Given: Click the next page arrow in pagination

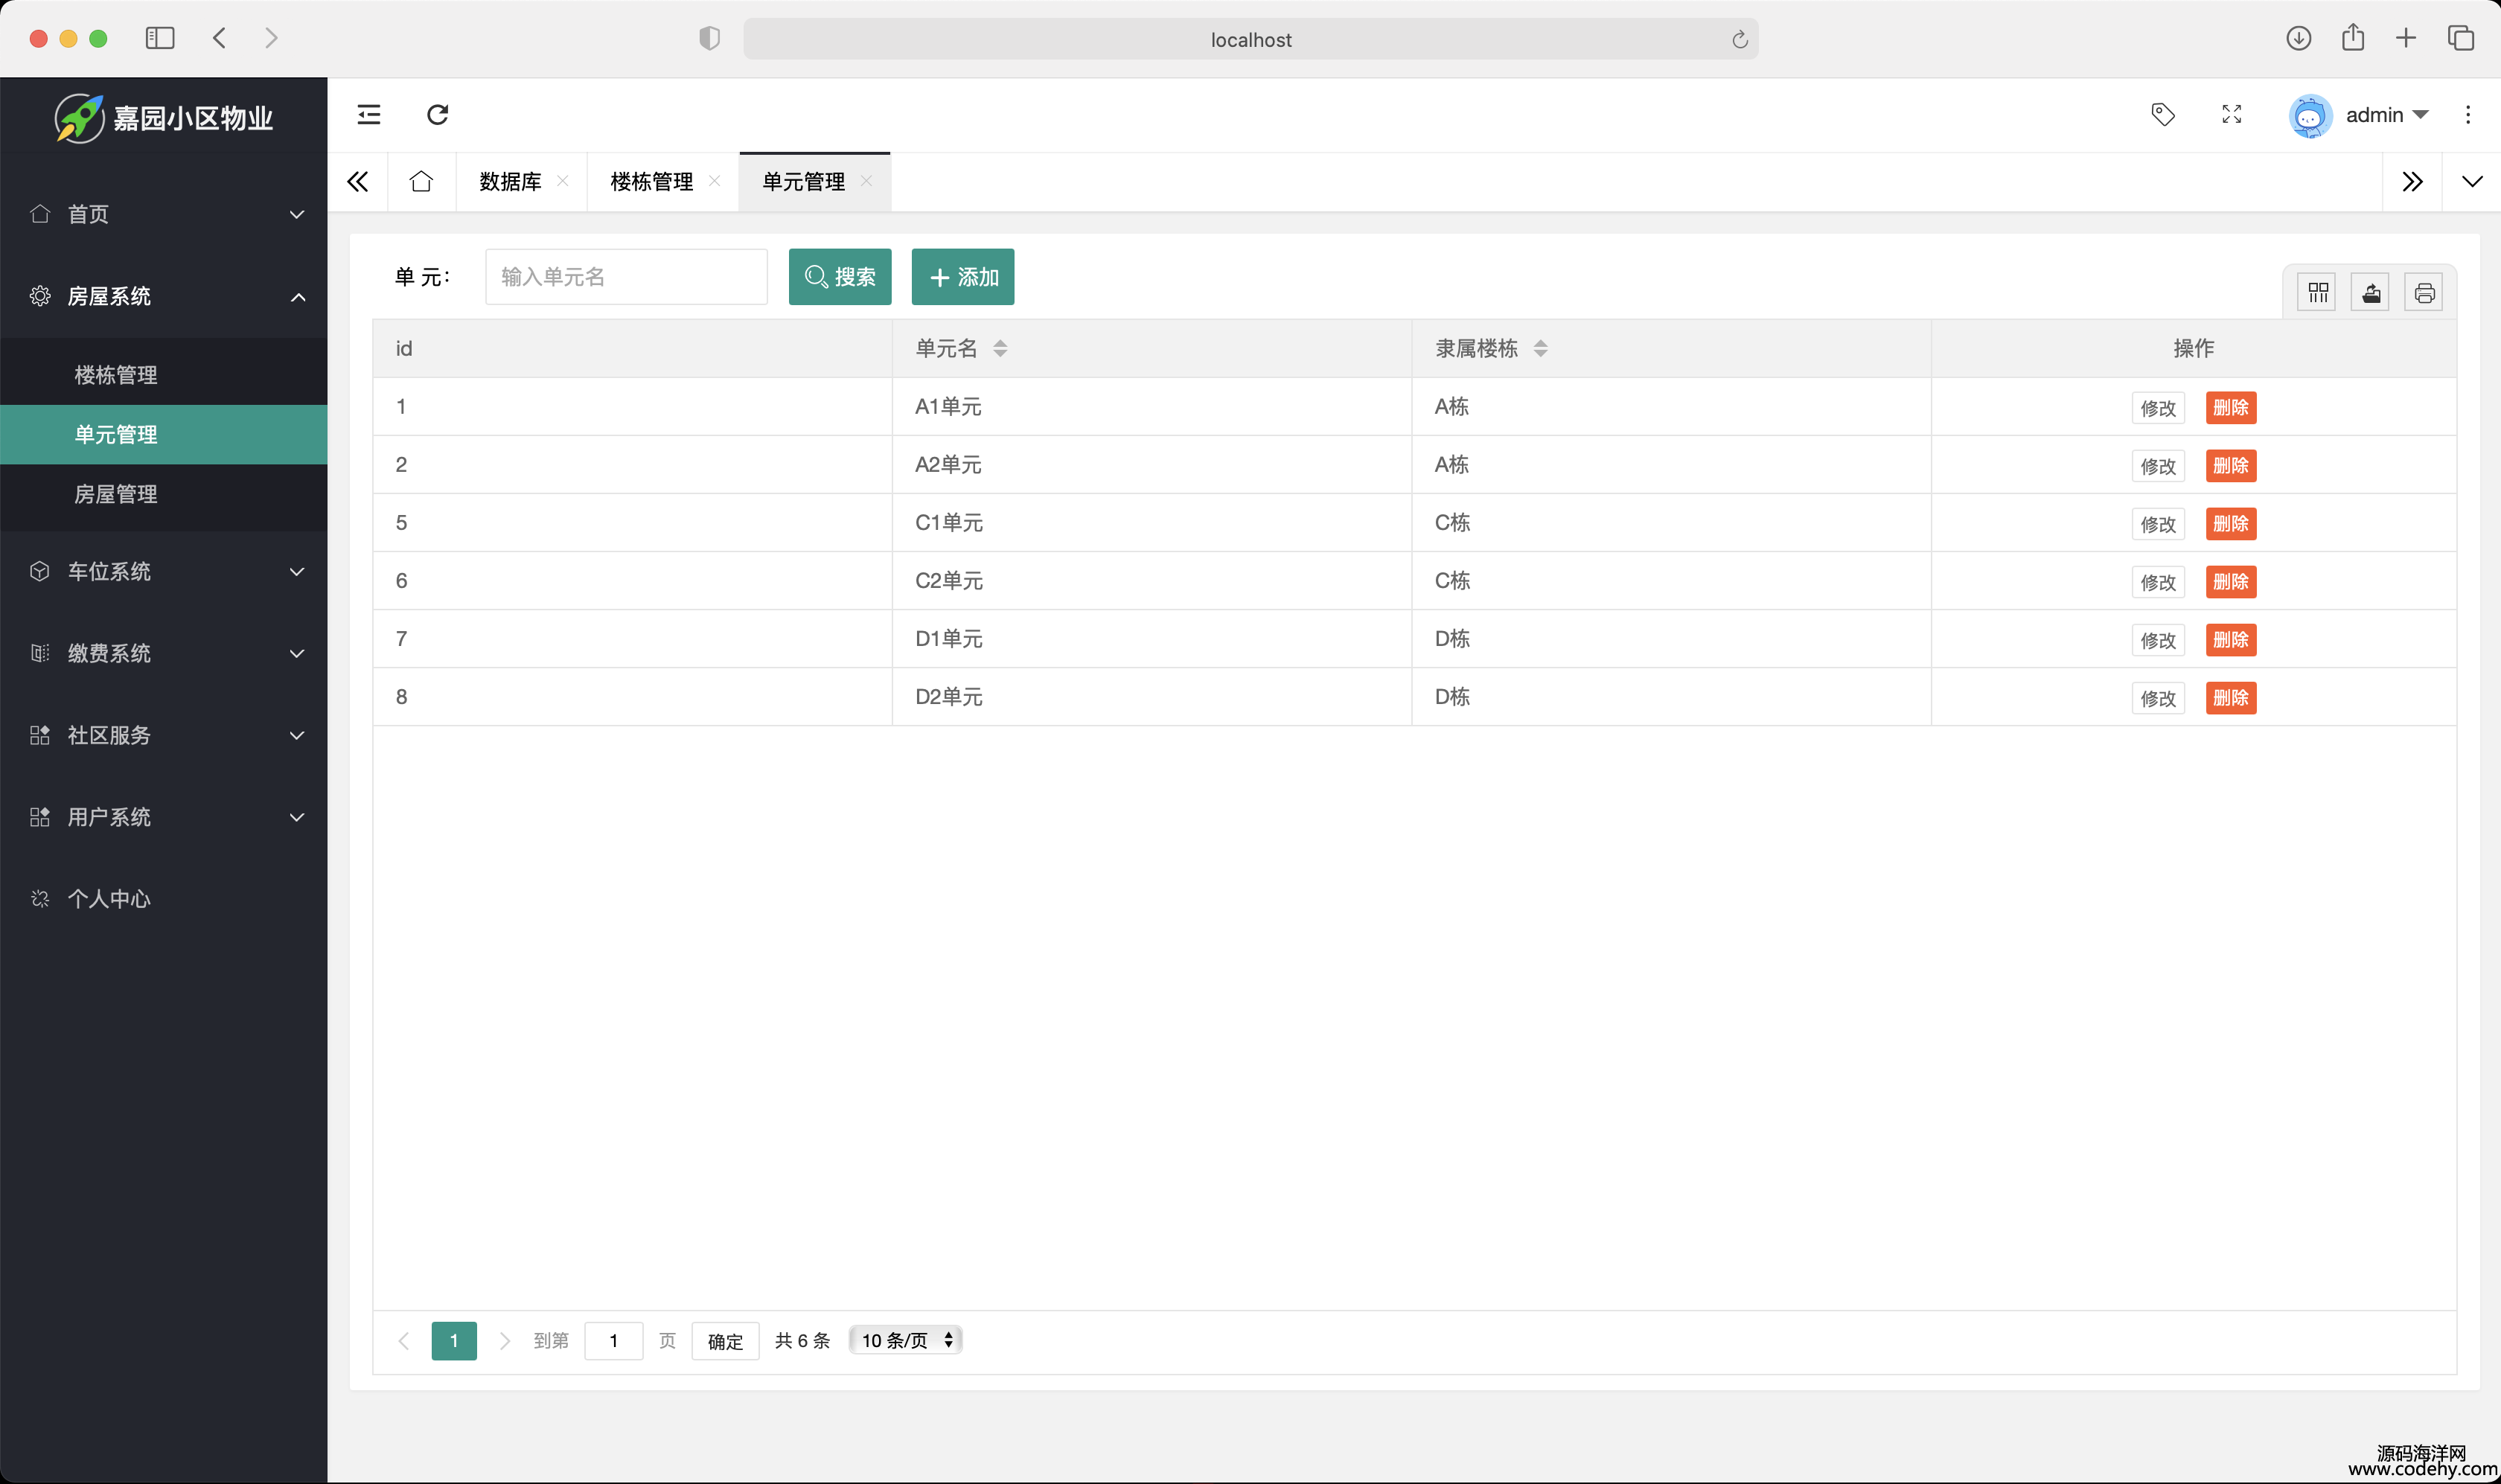Looking at the screenshot, I should (x=505, y=1341).
